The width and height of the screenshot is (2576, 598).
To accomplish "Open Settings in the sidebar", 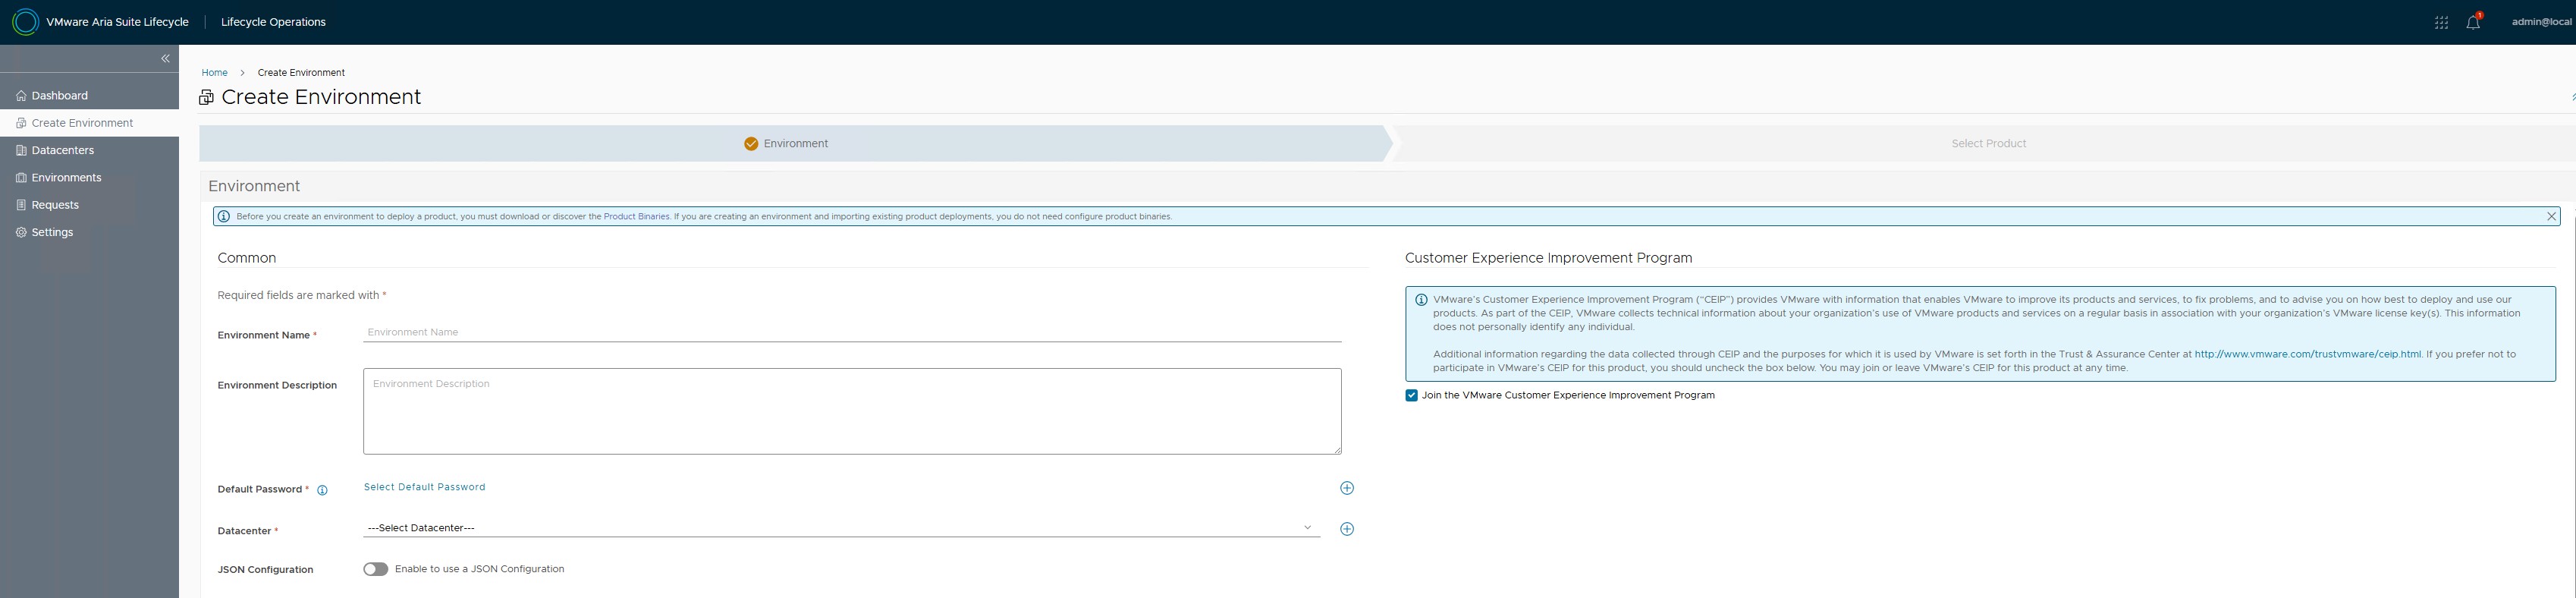I will pyautogui.click(x=52, y=232).
